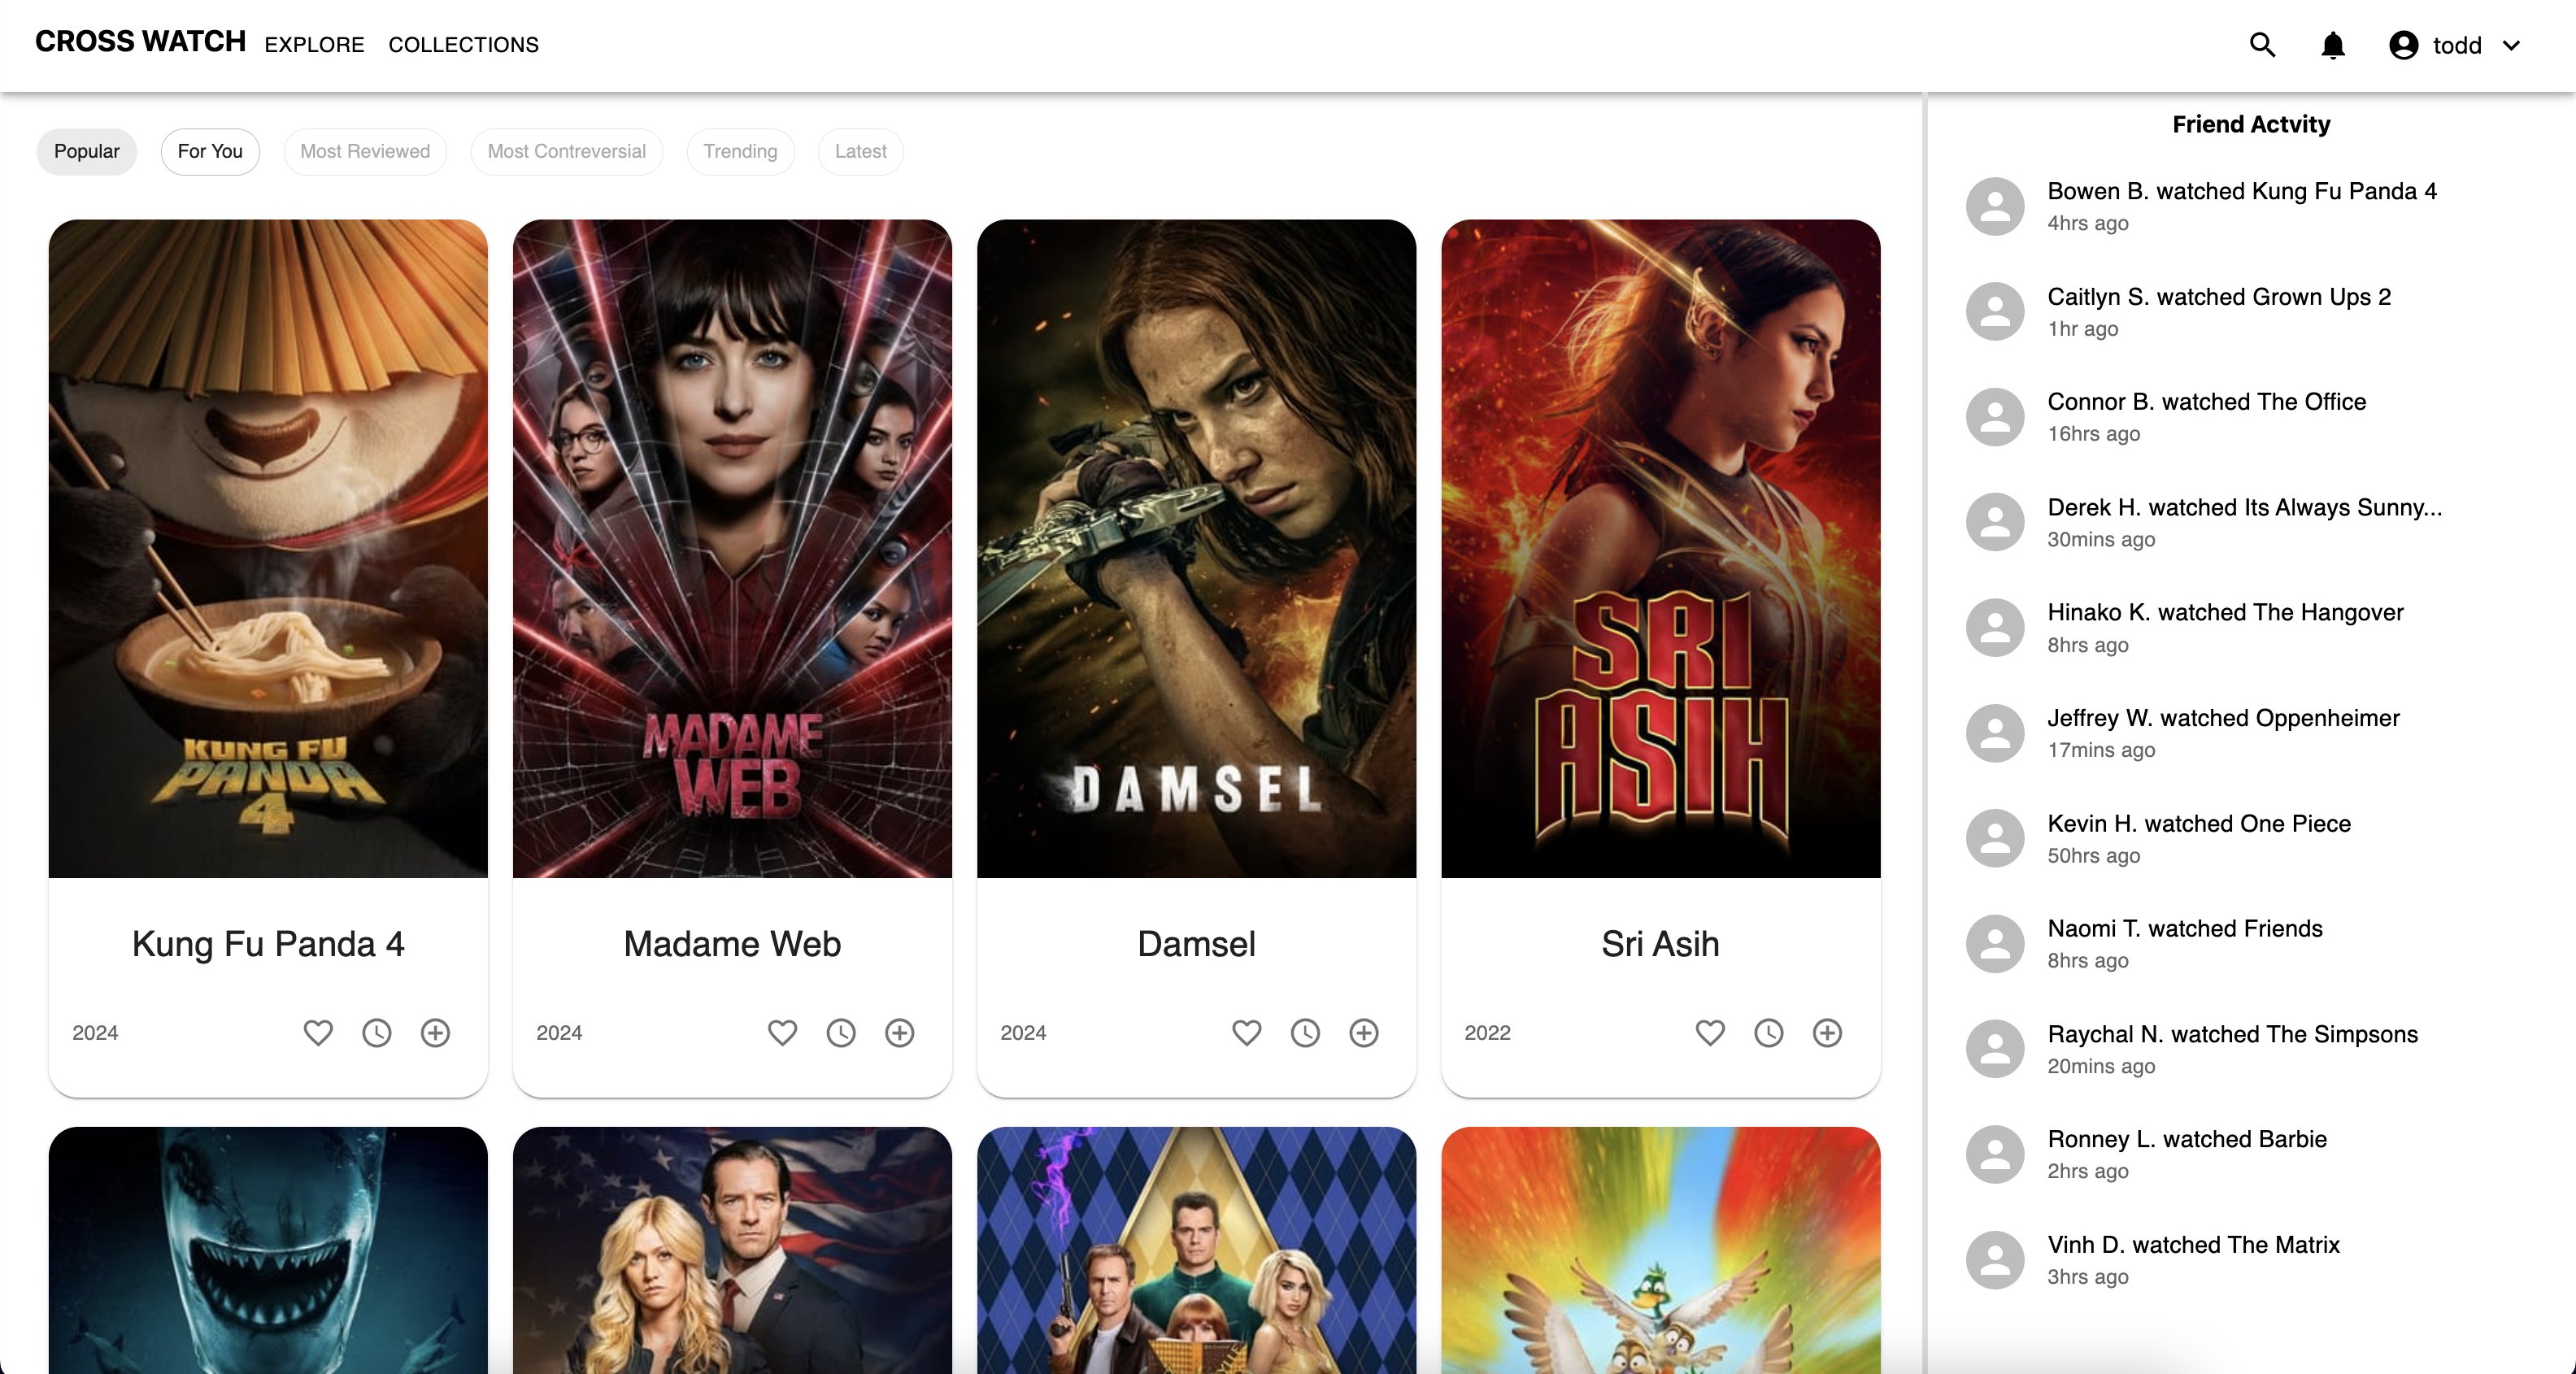
Task: Switch to the For You filter
Action: pos(210,151)
